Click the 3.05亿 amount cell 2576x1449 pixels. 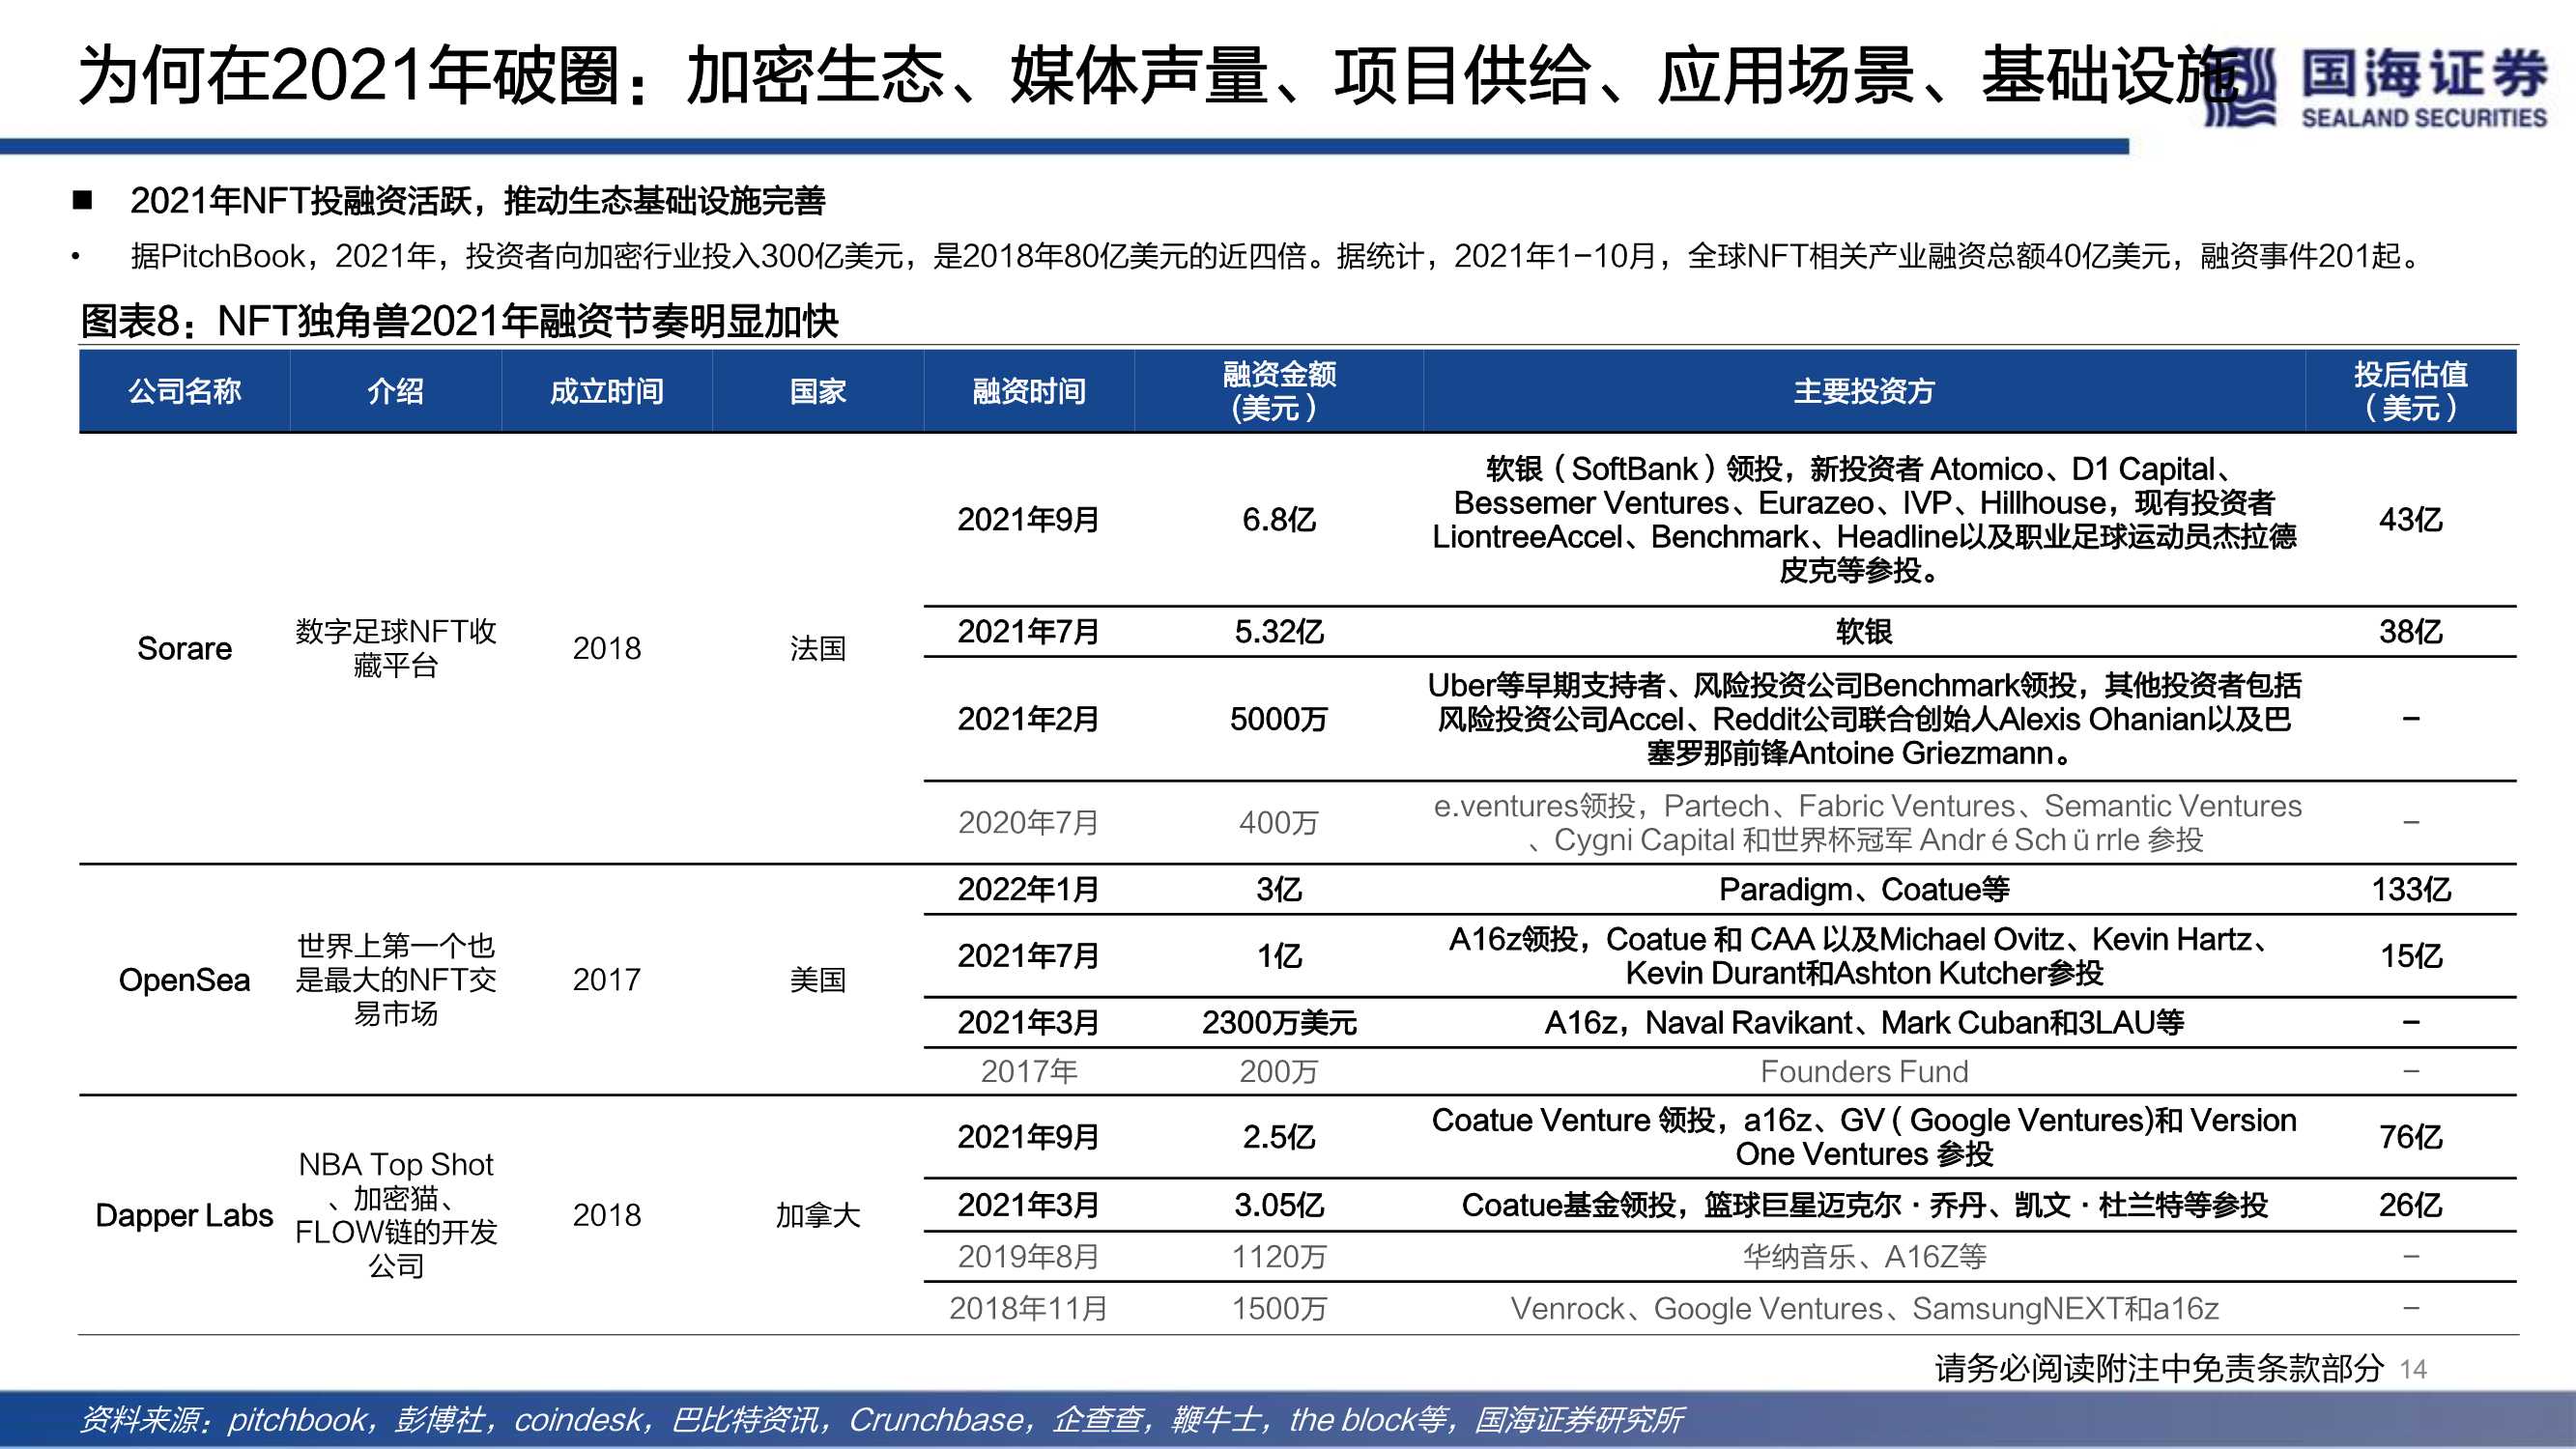pos(1279,1206)
